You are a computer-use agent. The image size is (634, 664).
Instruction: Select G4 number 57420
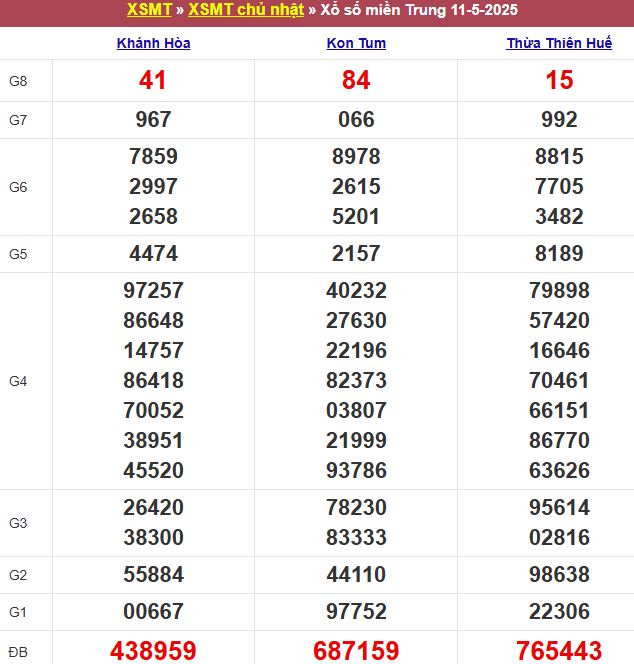[559, 320]
